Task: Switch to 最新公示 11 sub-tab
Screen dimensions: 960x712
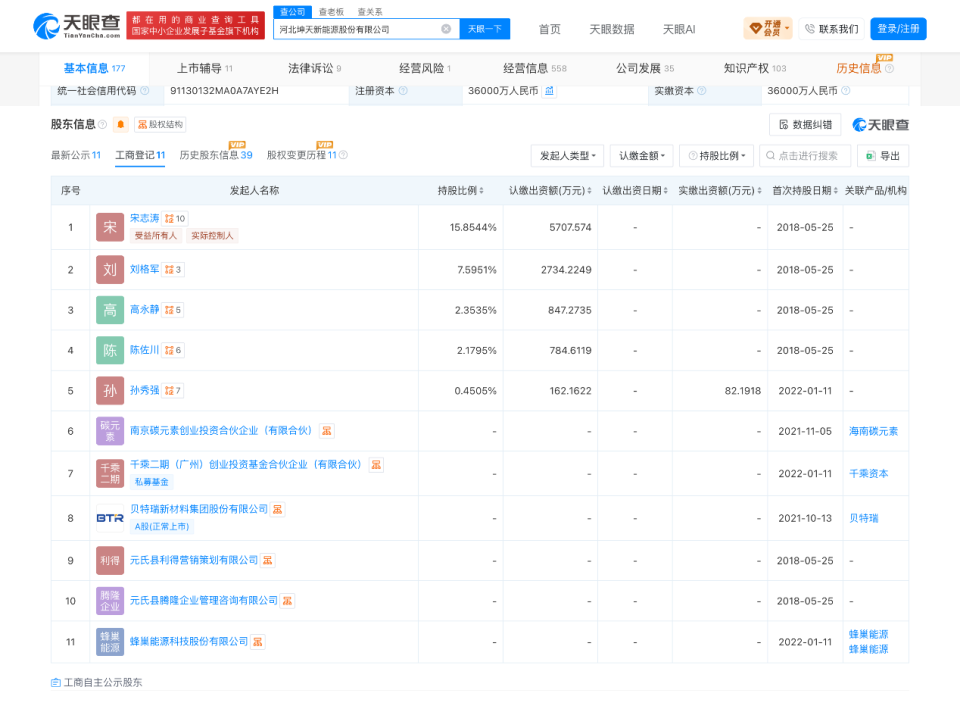Action: [x=76, y=155]
